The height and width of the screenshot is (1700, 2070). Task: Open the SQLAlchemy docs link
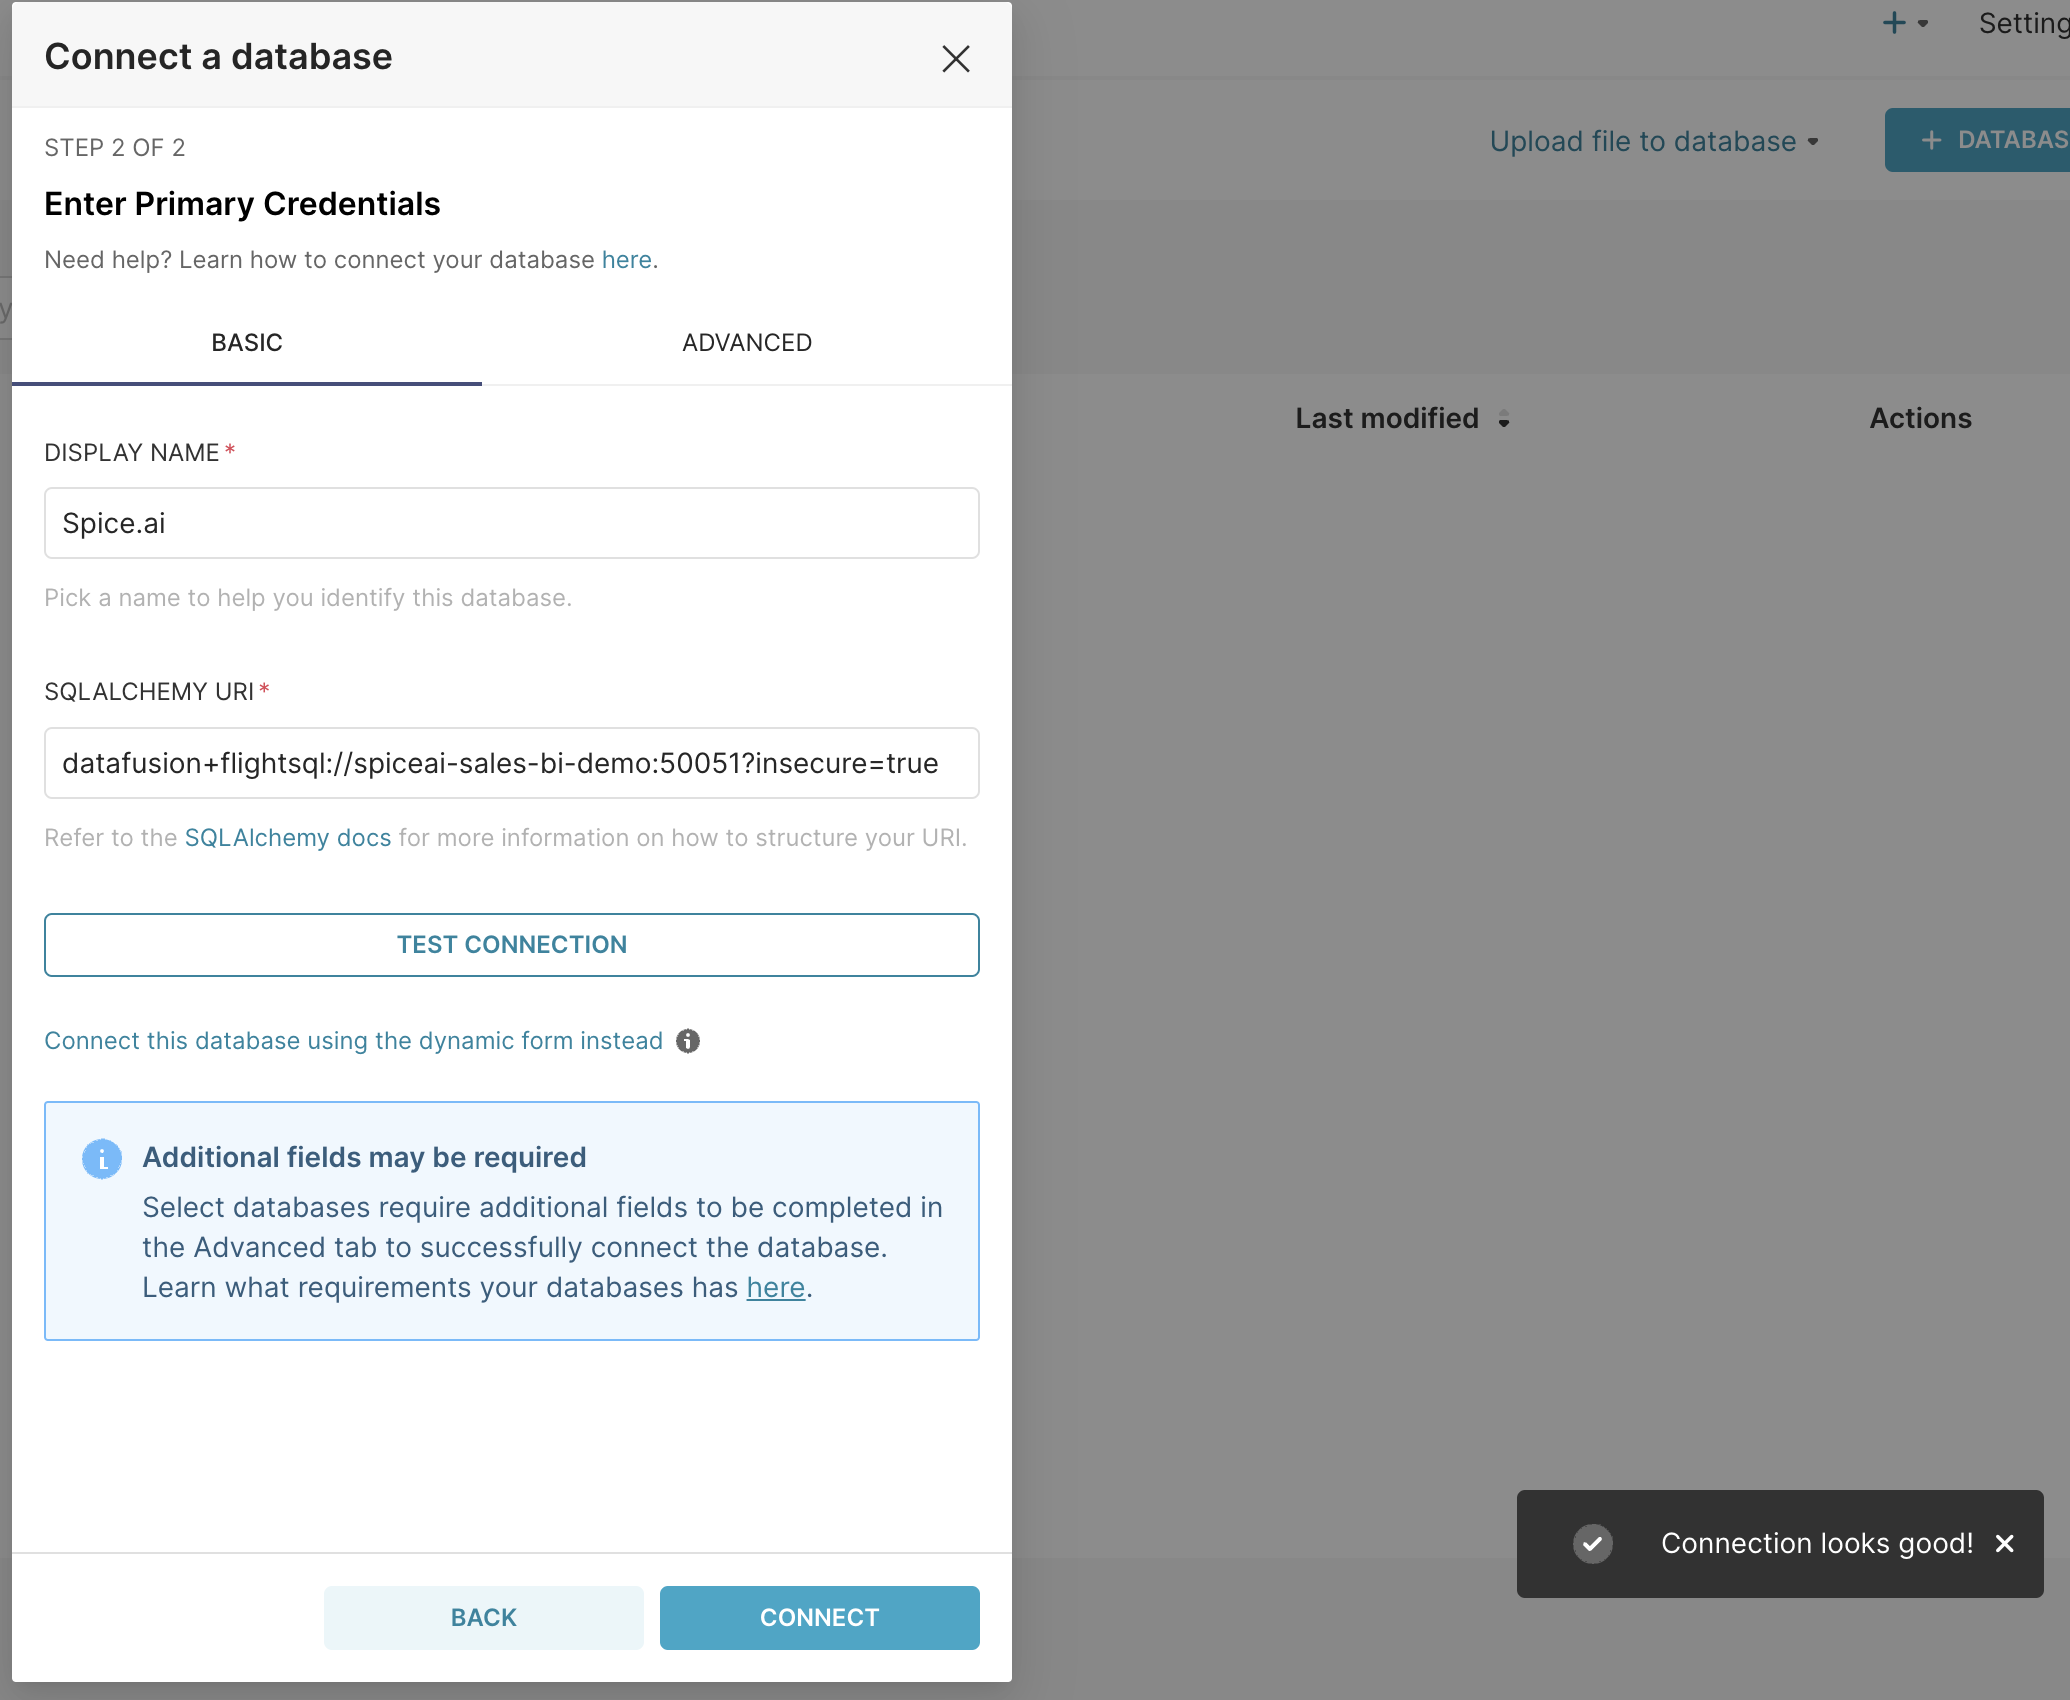pos(287,838)
